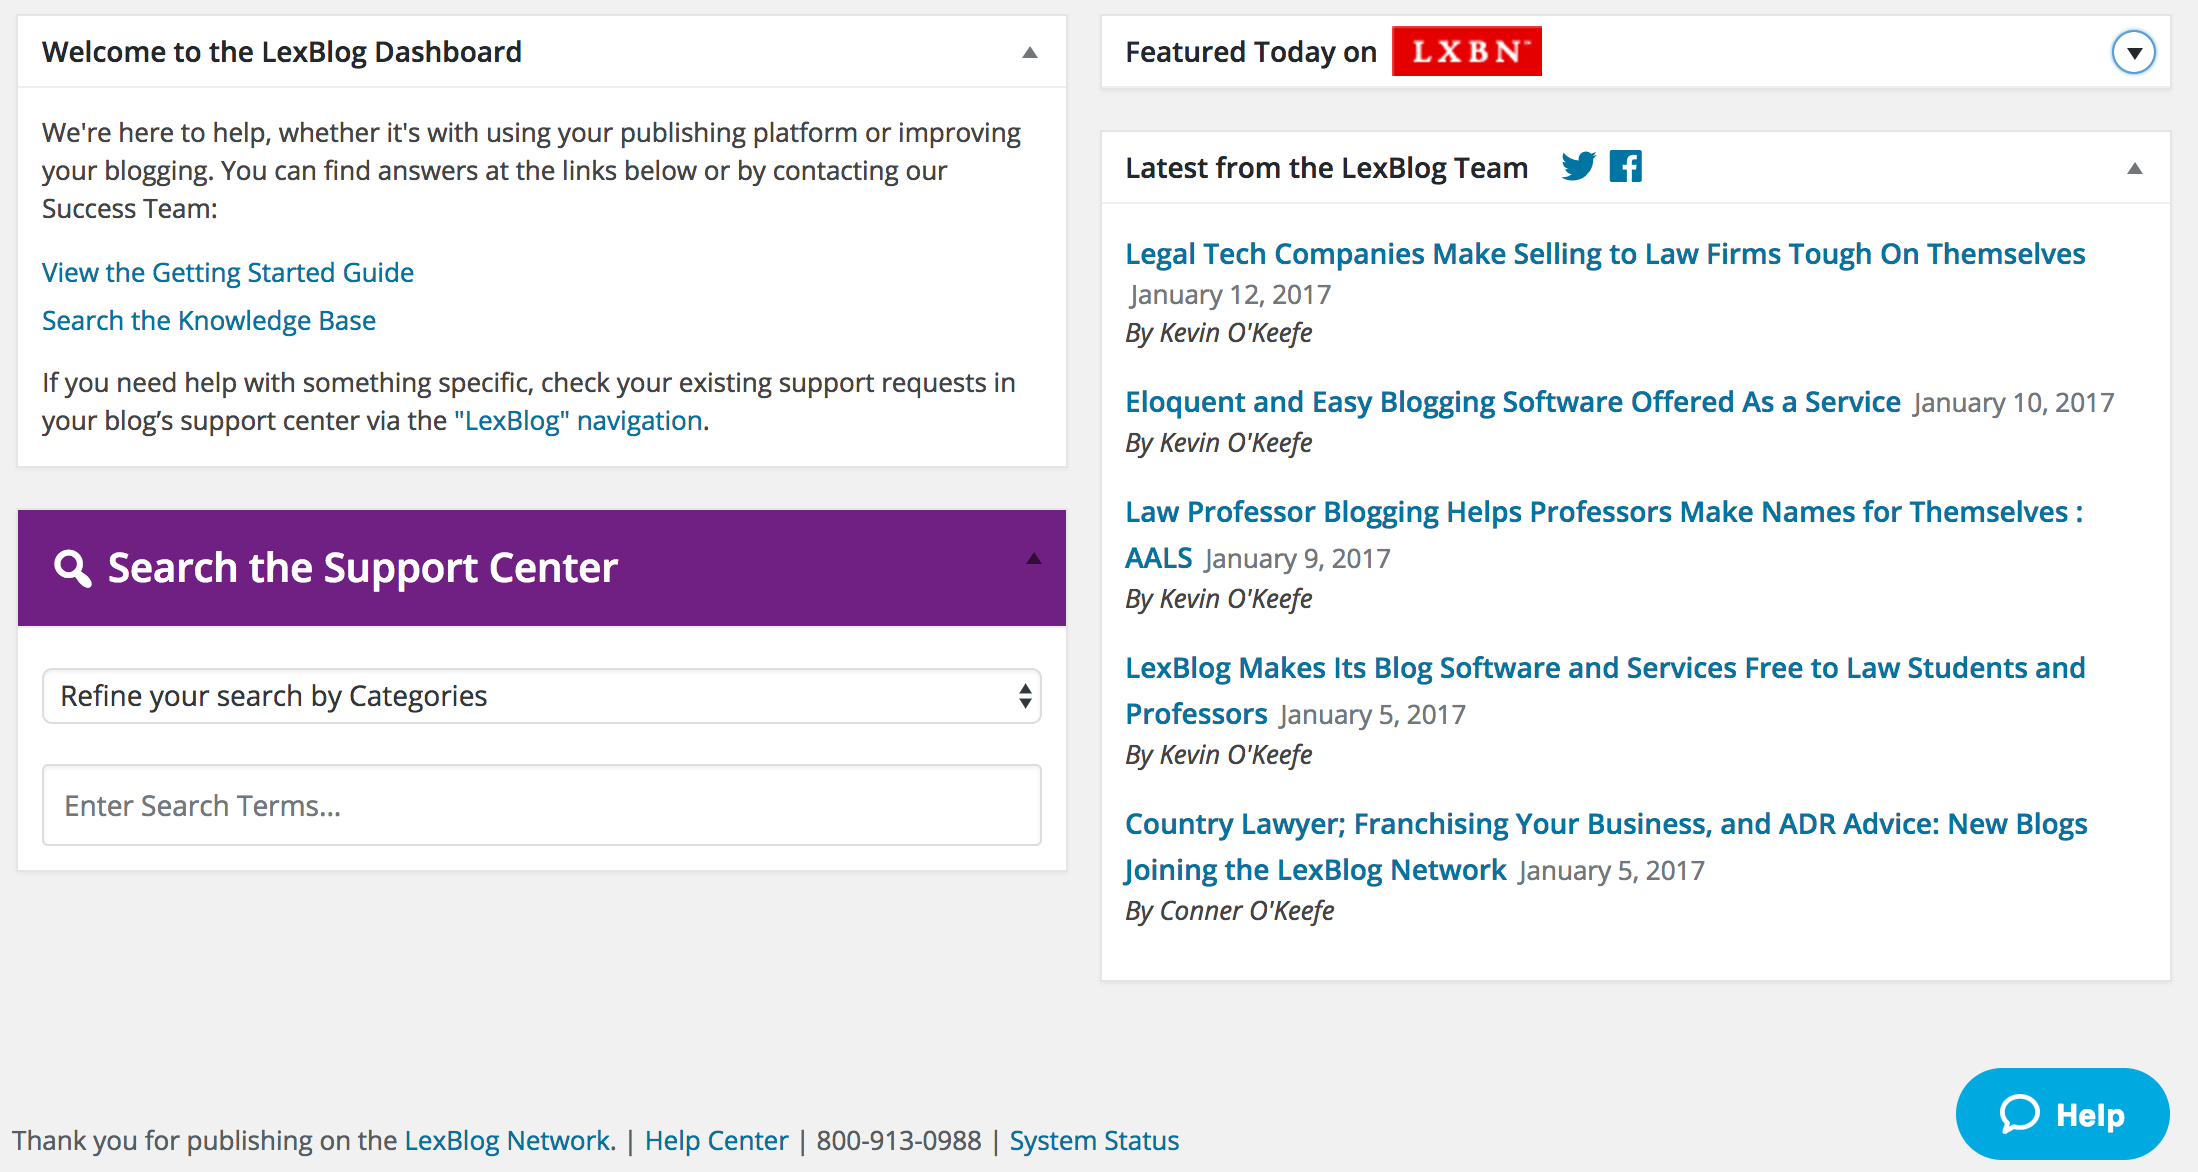Image resolution: width=2198 pixels, height=1172 pixels.
Task: Open the Help Center footer link
Action: pos(716,1140)
